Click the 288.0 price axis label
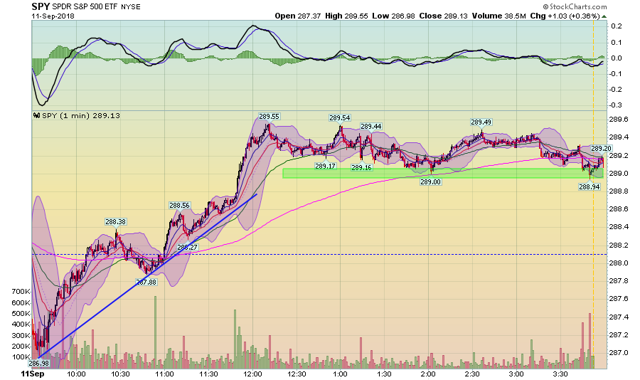Viewport: 640px width, 380px height. [618, 263]
